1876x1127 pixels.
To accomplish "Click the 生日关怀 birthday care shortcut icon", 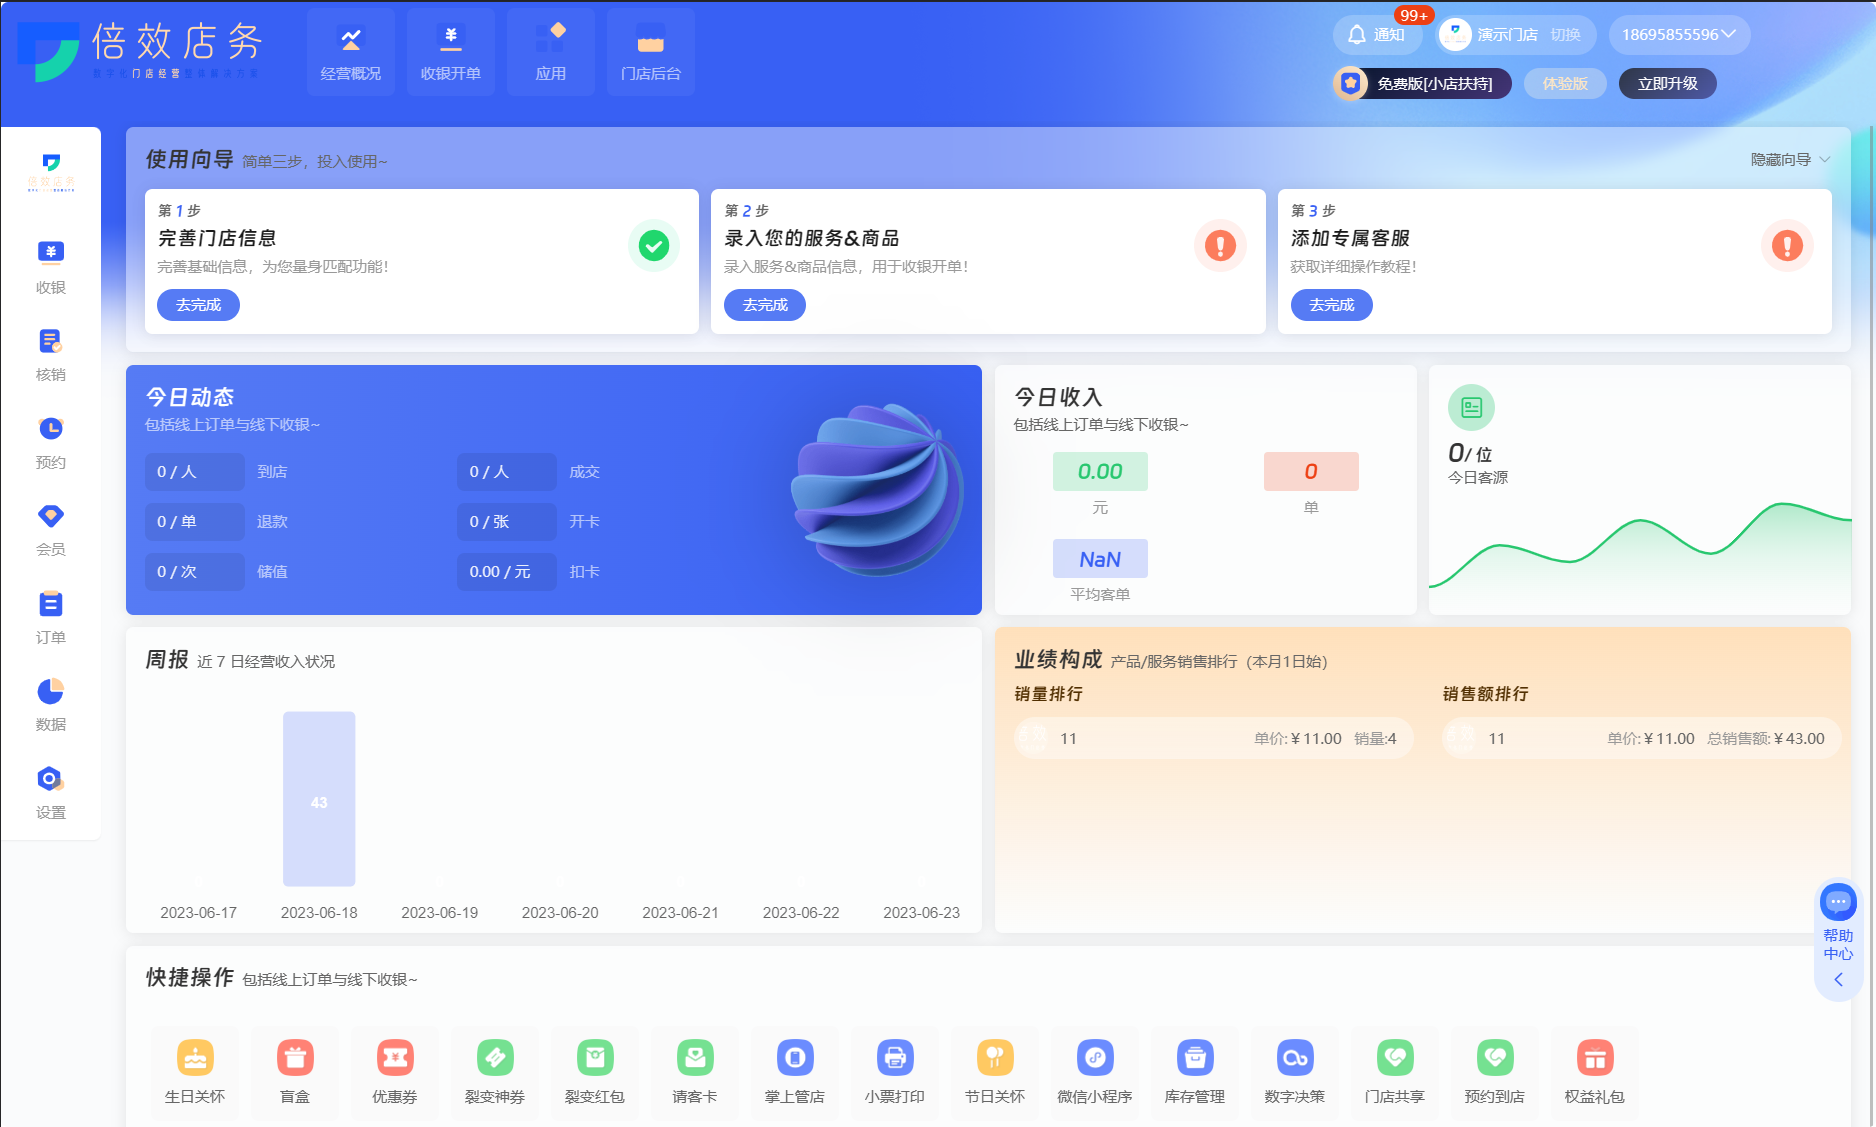I will click(x=195, y=1058).
